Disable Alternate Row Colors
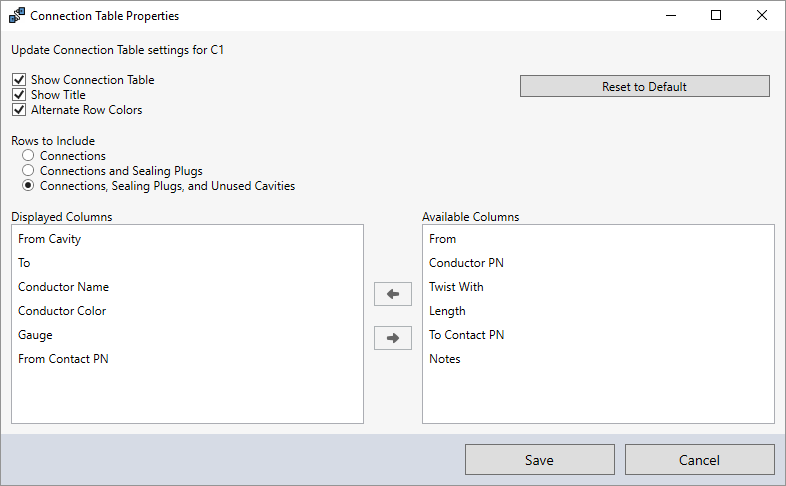Screen dimensions: 786x486 click(19, 110)
